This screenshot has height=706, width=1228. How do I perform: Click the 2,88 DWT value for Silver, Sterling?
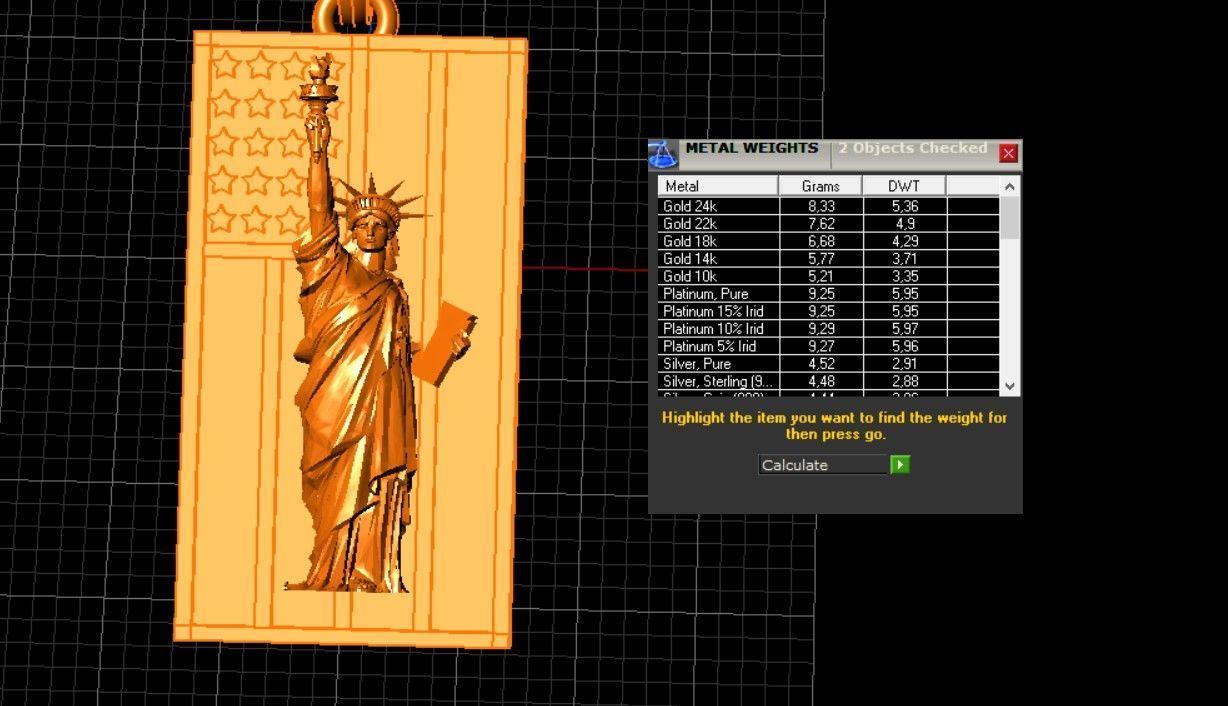[905, 381]
